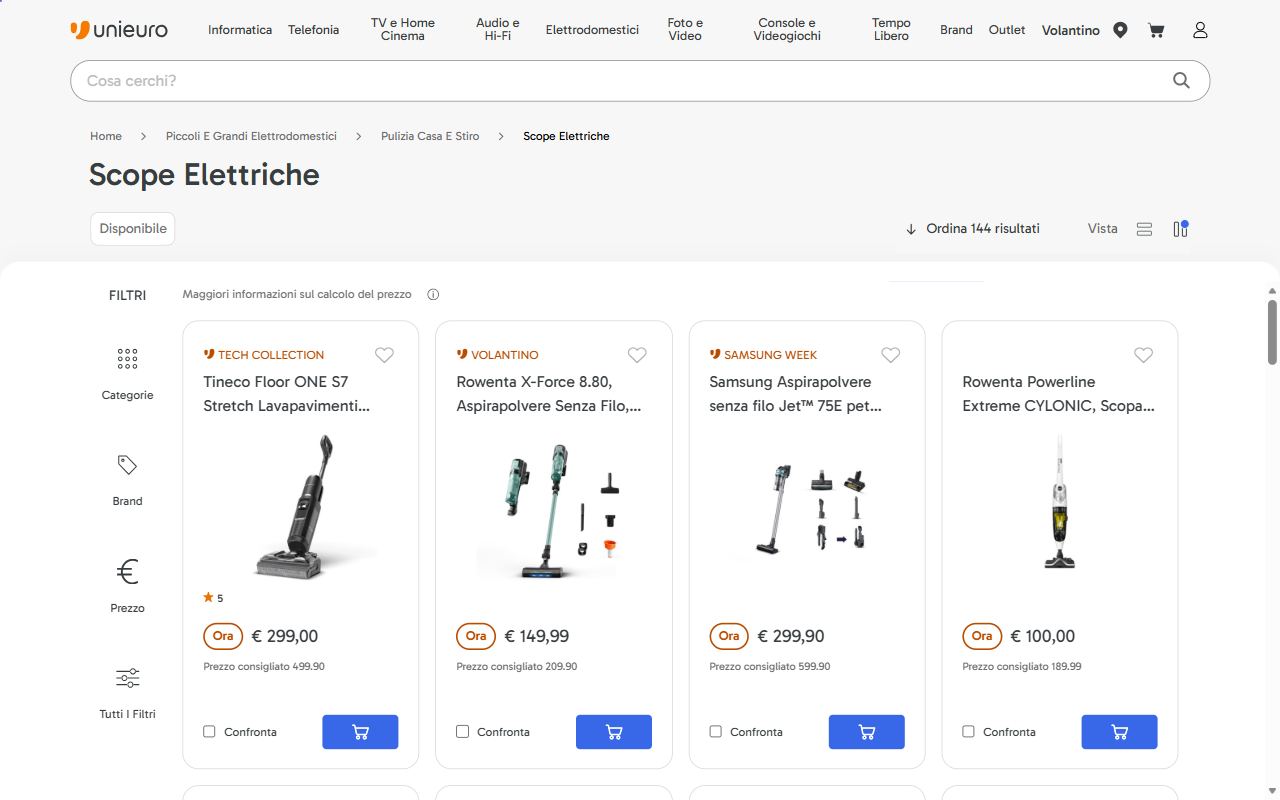
Task: Add Rowenta Powerline Extreme to wishlist
Action: click(x=1144, y=355)
